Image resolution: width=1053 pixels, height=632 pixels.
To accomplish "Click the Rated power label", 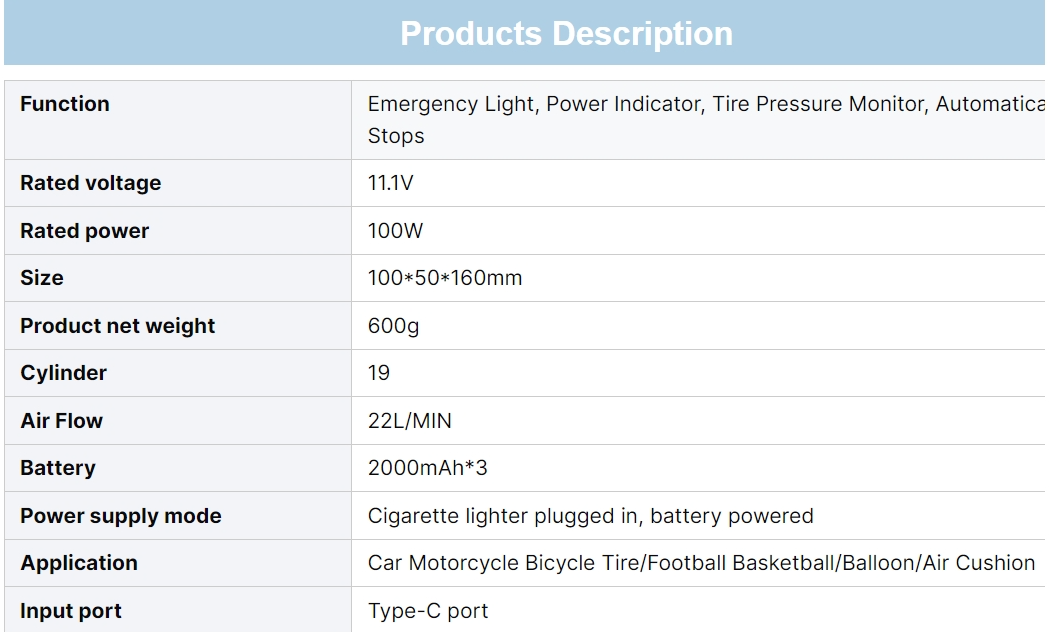I will point(84,231).
